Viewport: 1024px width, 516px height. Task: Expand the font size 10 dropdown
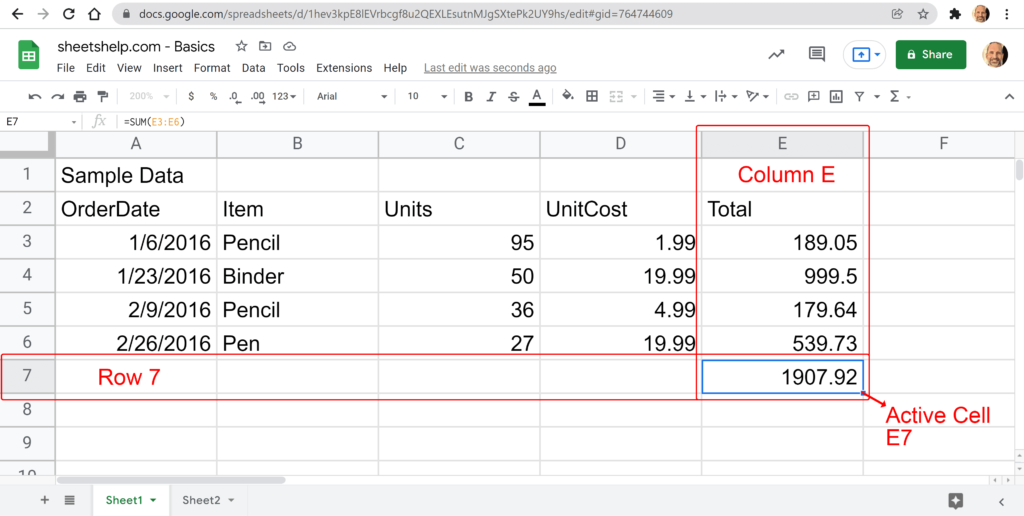point(424,97)
